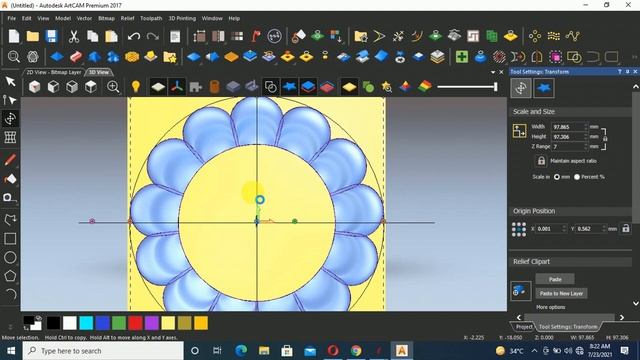
Task: Click the left panel tabs scroll arrow
Action: point(519,317)
